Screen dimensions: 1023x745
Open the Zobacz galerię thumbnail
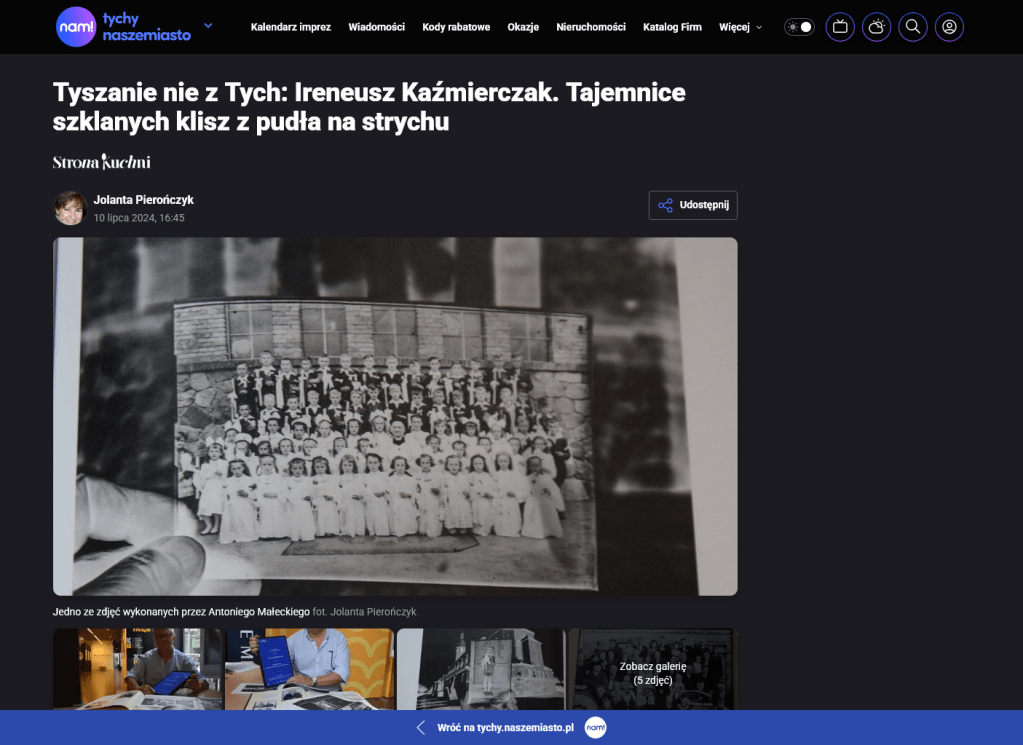pyautogui.click(x=652, y=670)
